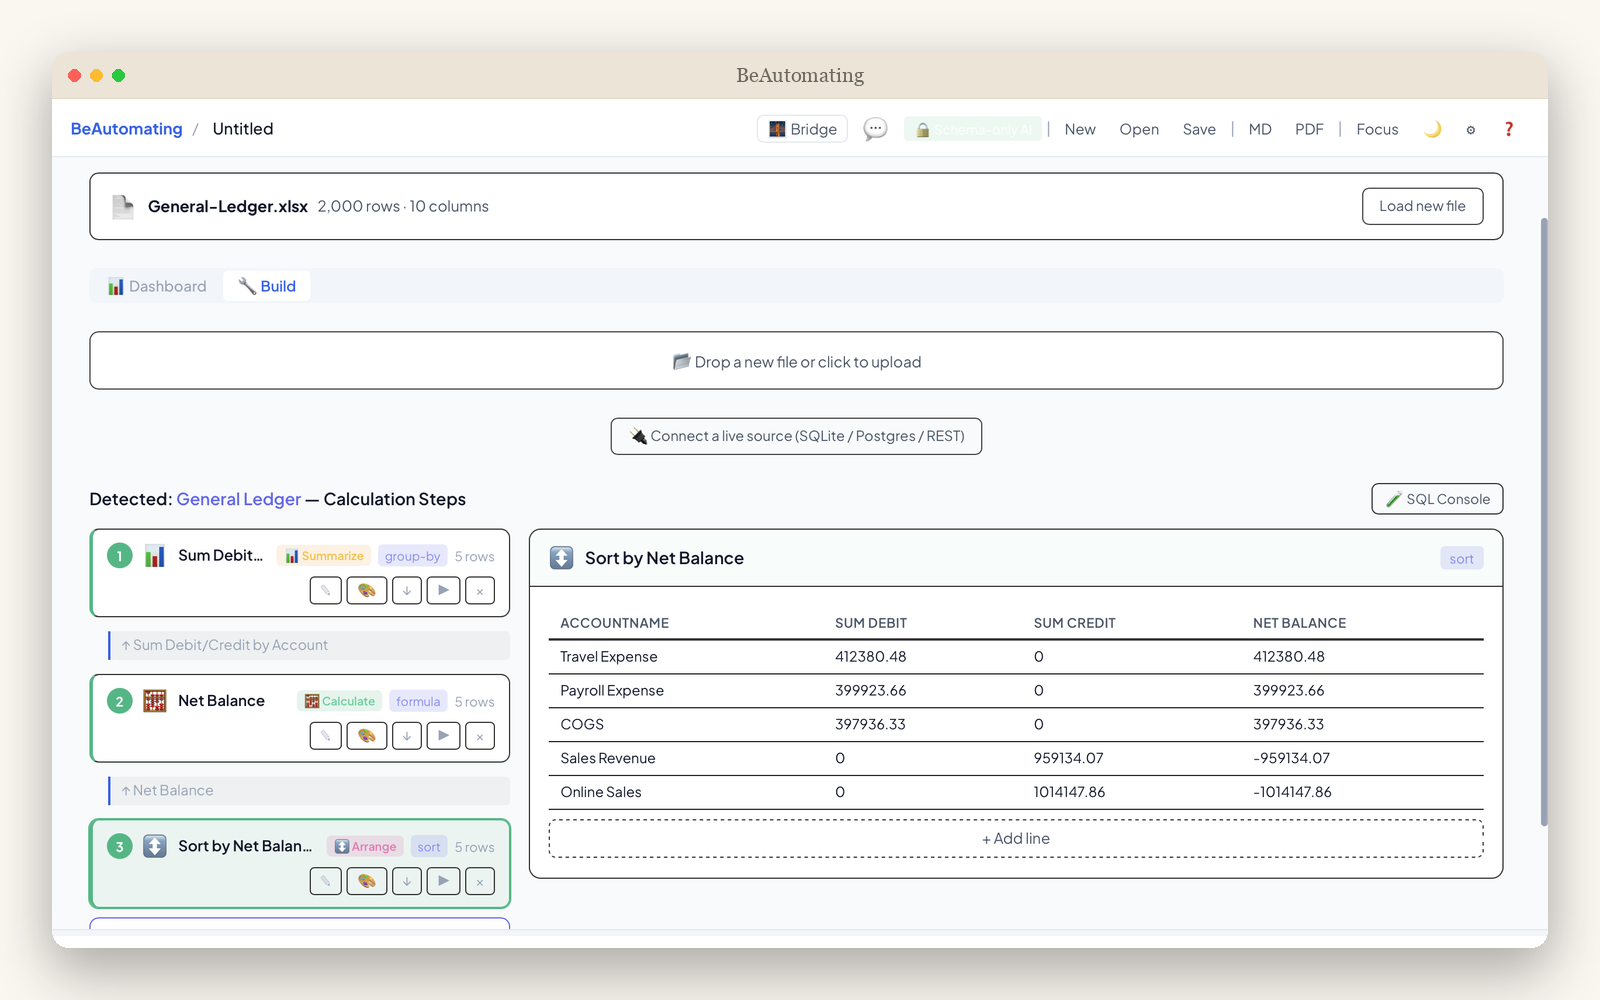The image size is (1600, 1000).
Task: Open the chat speech bubble icon
Action: 875,129
